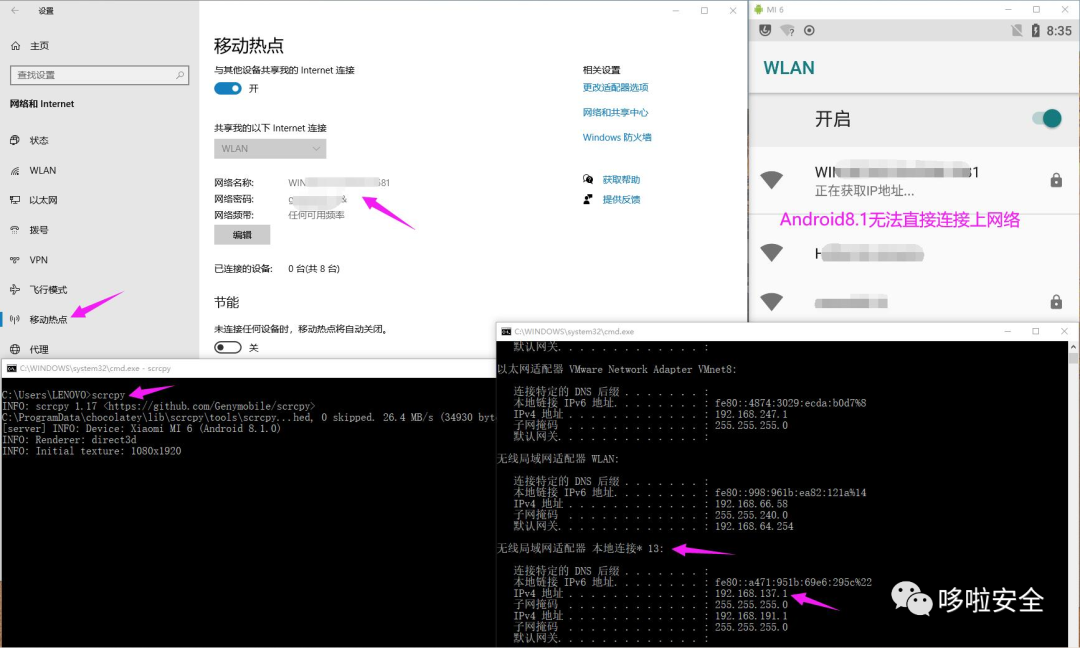The width and height of the screenshot is (1080, 648).
Task: Select the 拨号 dial-up icon
Action: pos(15,230)
